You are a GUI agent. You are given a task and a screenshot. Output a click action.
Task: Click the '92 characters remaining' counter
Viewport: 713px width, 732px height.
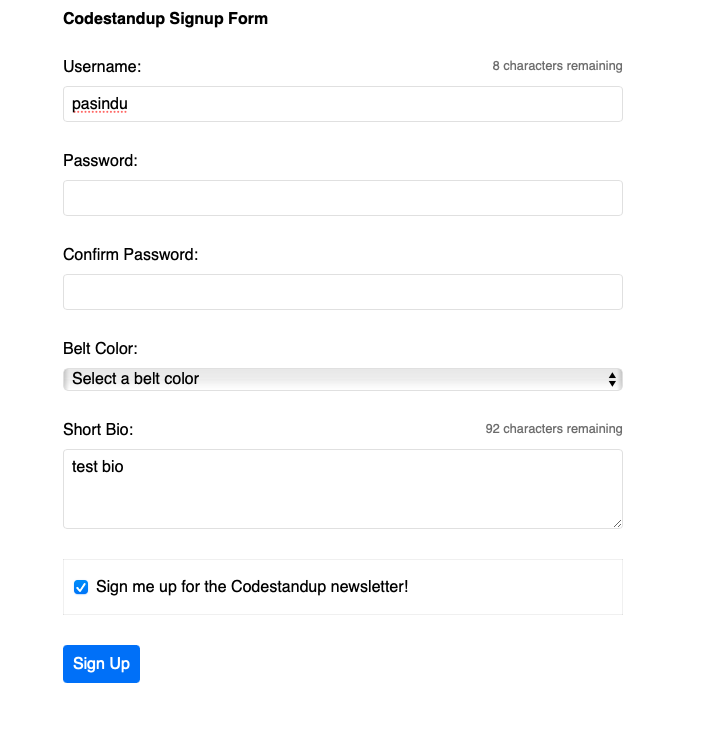point(554,429)
